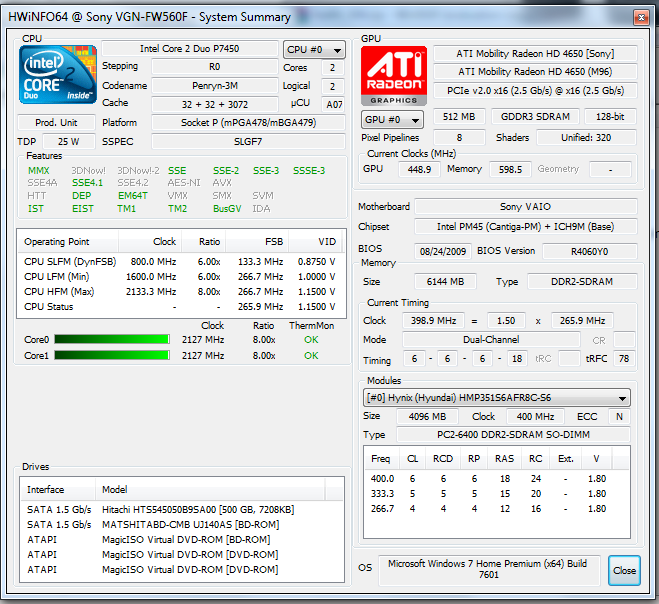The height and width of the screenshot is (604, 659).
Task: Click the µCU A07 field
Action: click(334, 104)
